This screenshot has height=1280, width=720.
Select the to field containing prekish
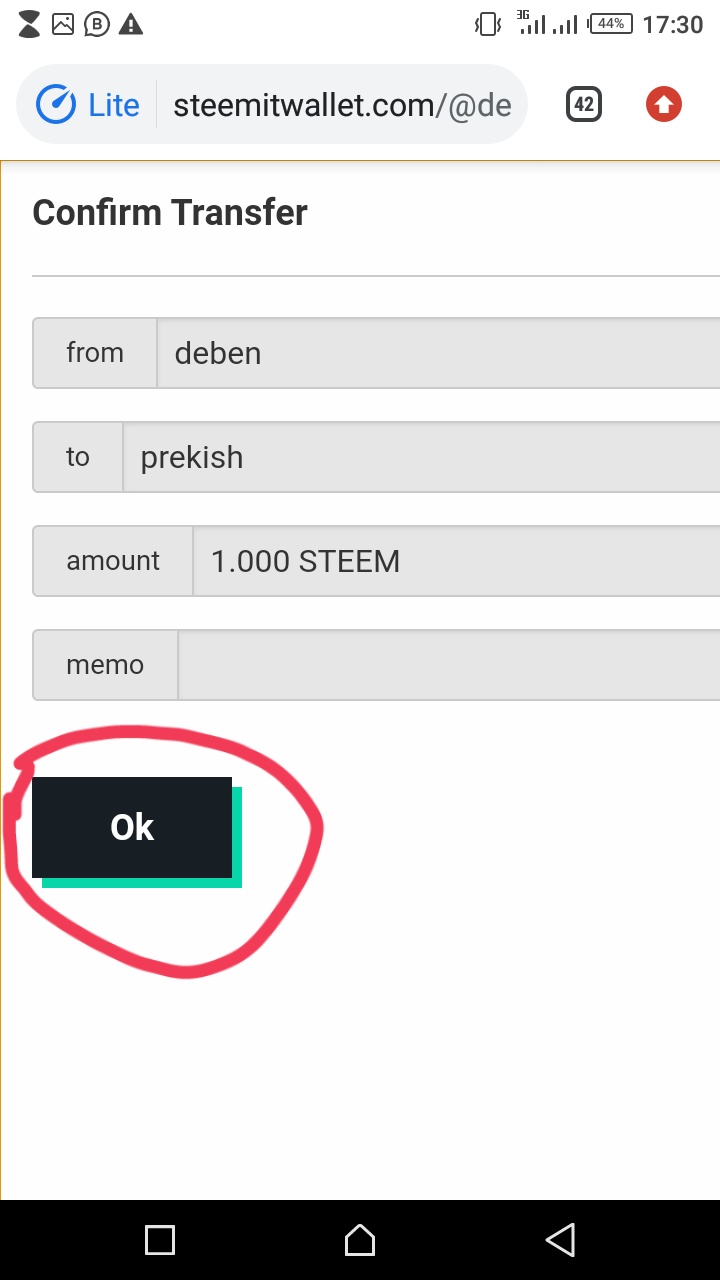(420, 457)
